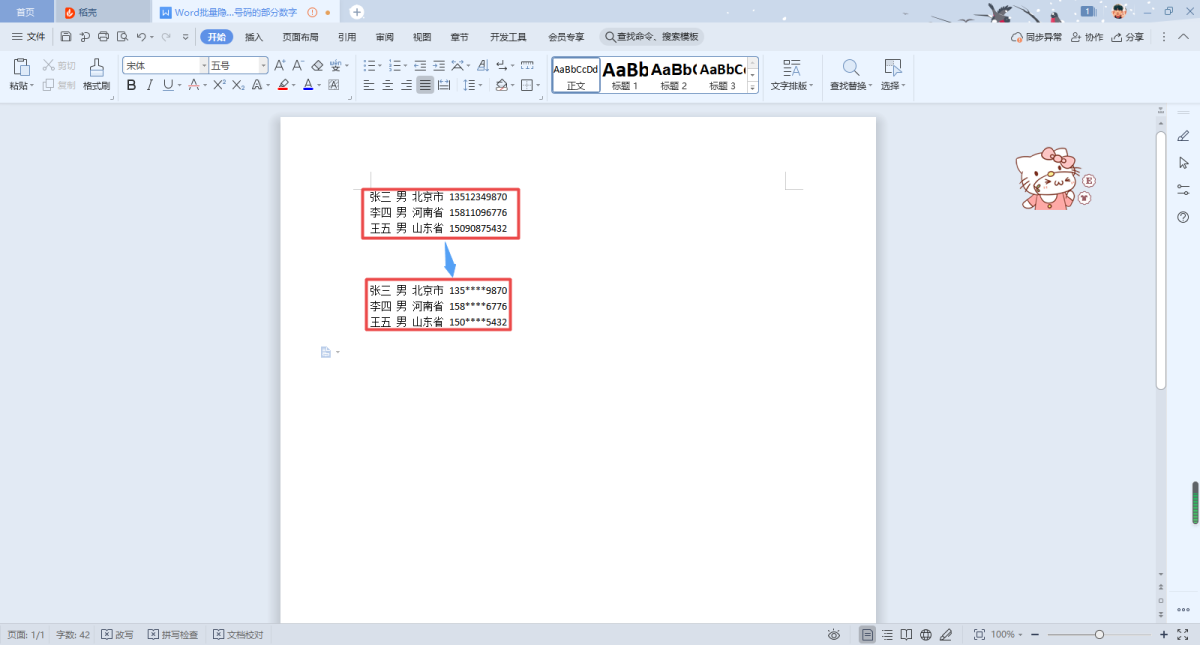Image resolution: width=1200 pixels, height=645 pixels.
Task: Toggle Bold formatting
Action: tap(131, 85)
